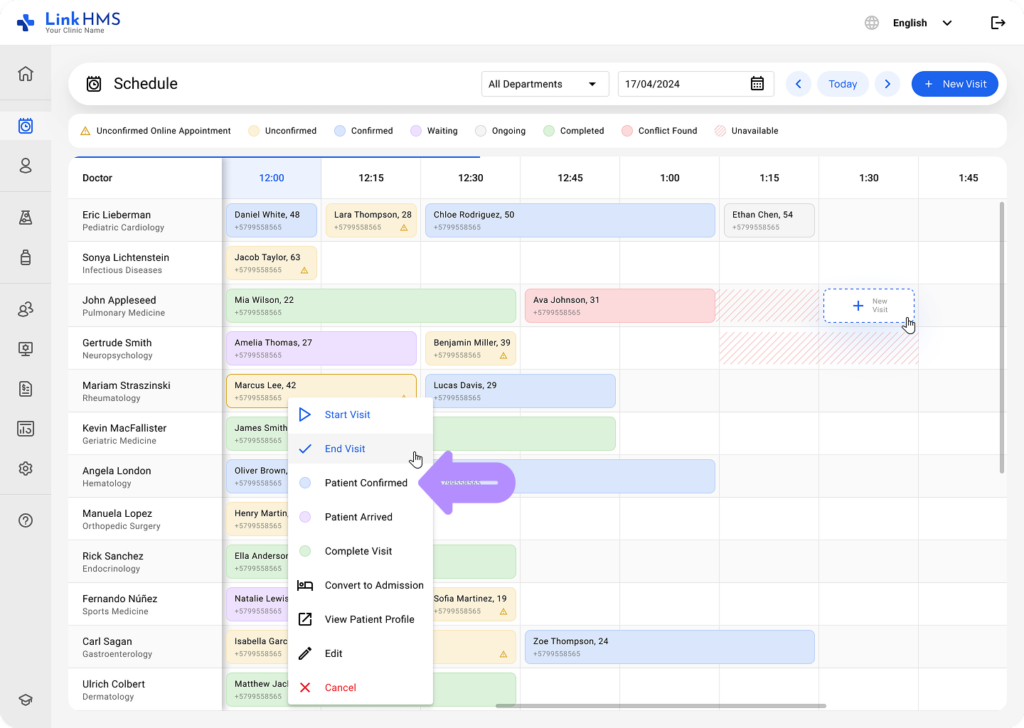Mark Patient Confirmed in the context menu
Screen dimensions: 1024x728
click(360, 483)
